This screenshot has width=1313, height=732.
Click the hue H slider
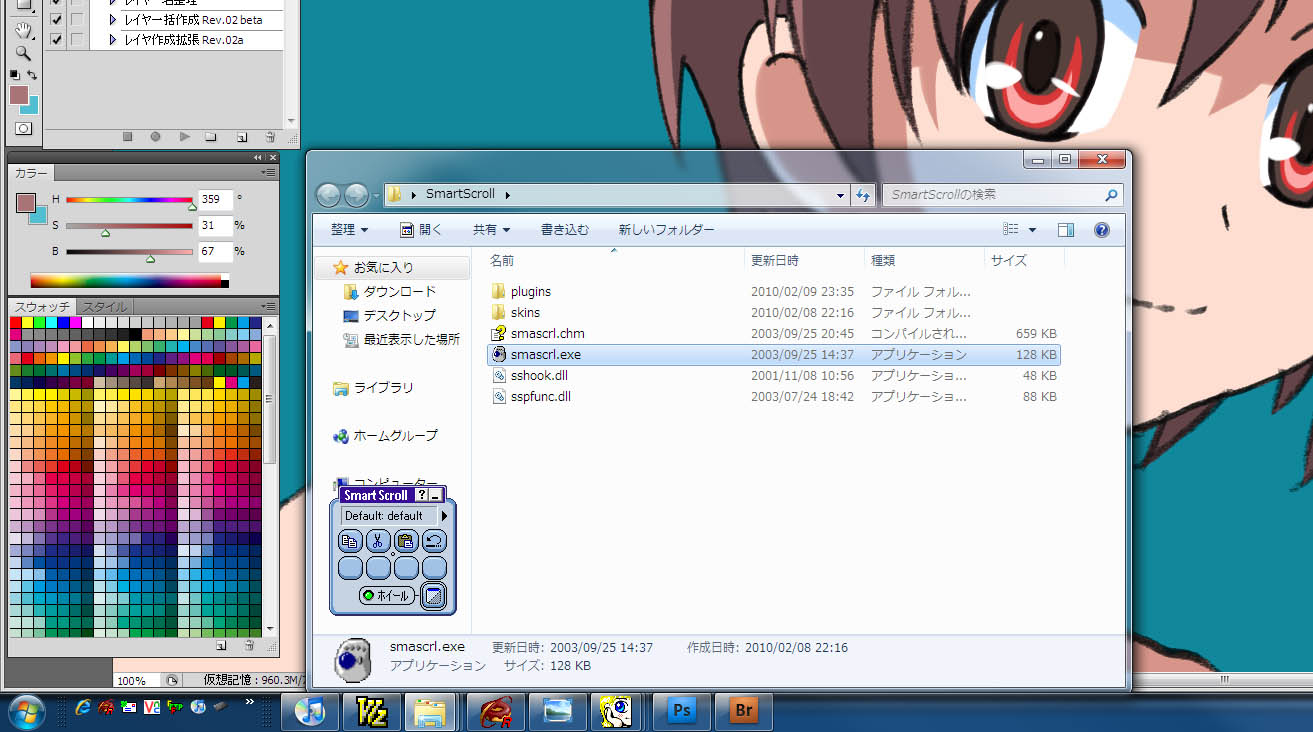pos(129,200)
